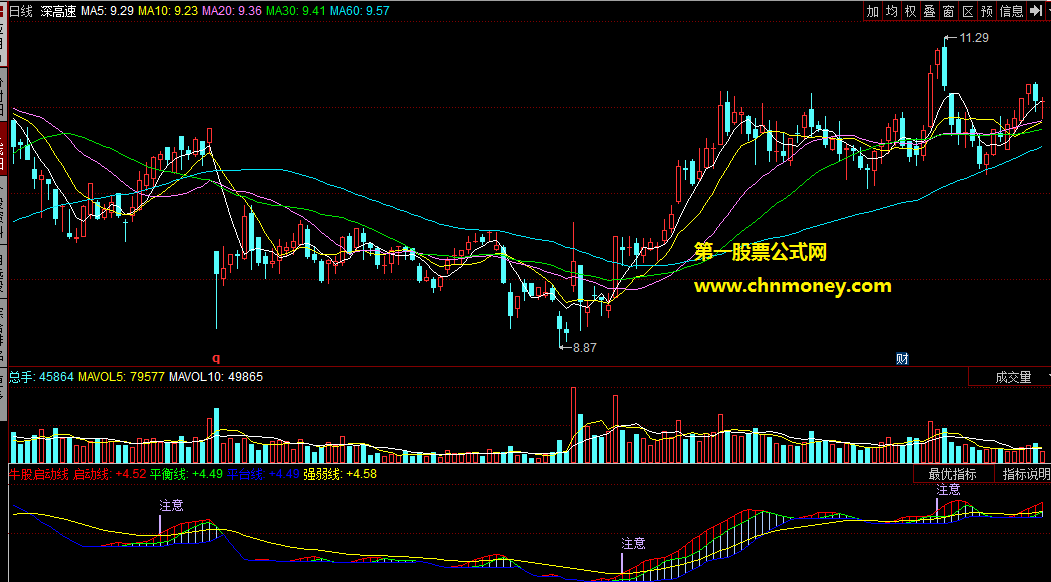
Task: Click the MA10: 9.23 label
Action: tap(167, 11)
